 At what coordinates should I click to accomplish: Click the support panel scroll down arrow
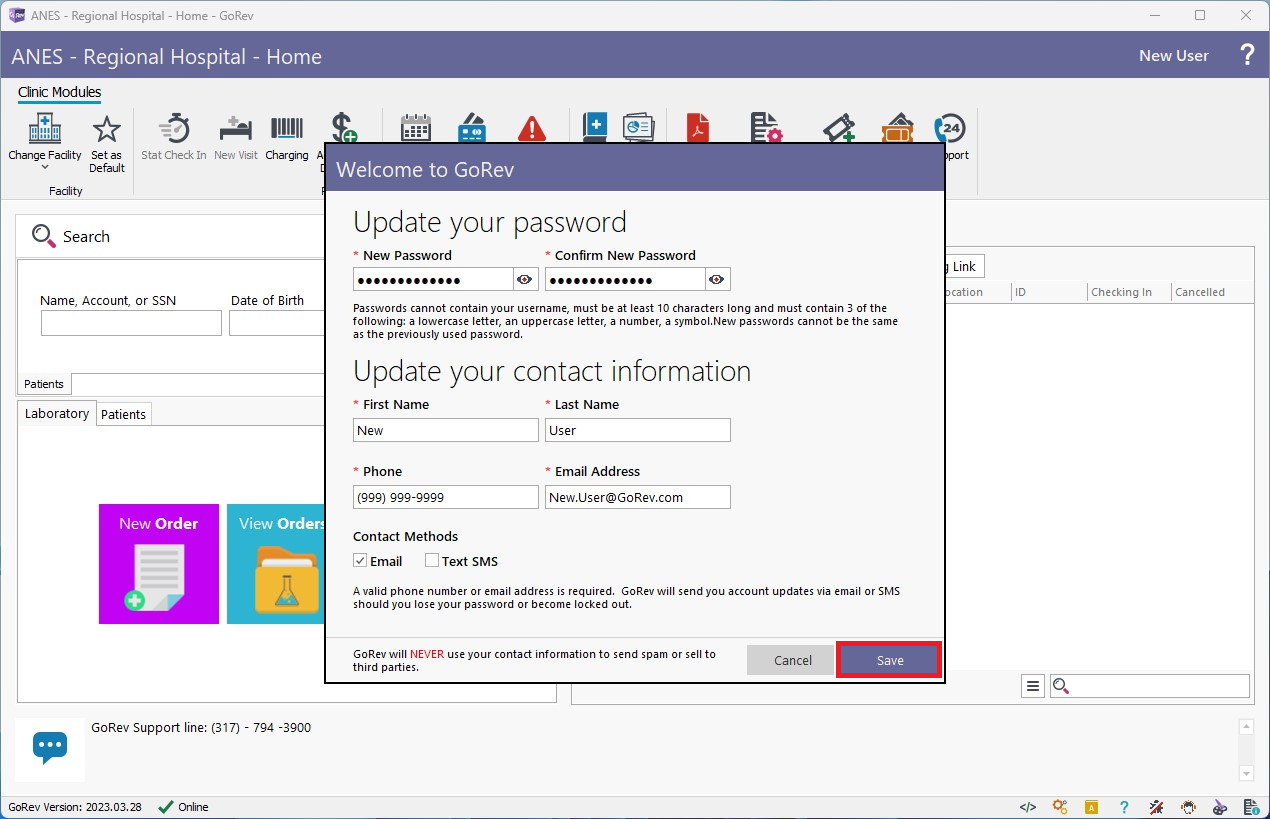point(1246,773)
